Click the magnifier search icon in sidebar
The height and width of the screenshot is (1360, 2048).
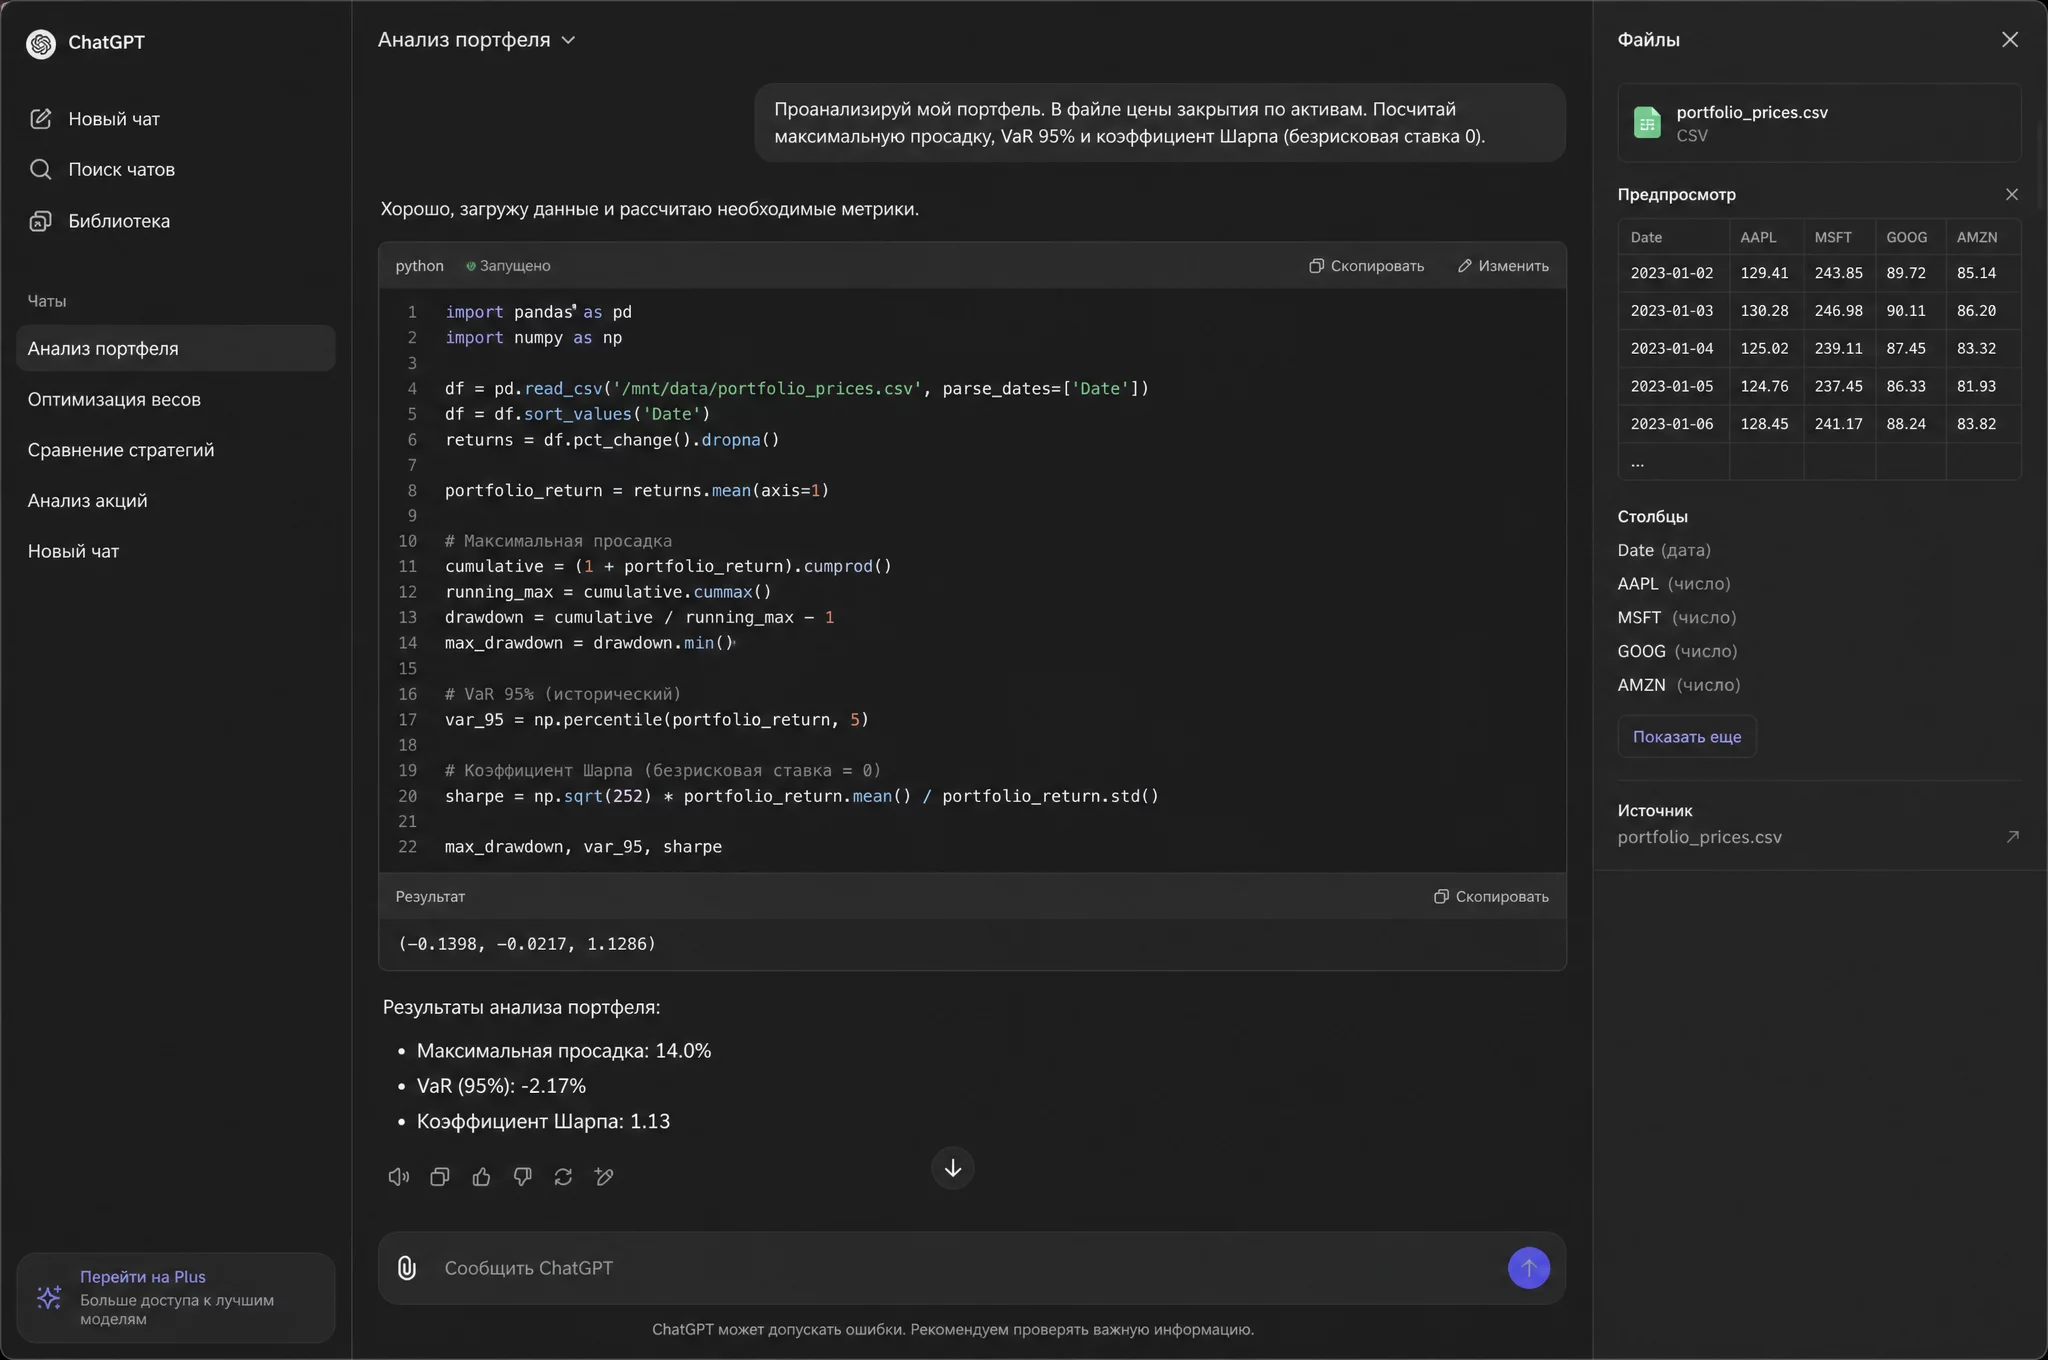tap(40, 169)
